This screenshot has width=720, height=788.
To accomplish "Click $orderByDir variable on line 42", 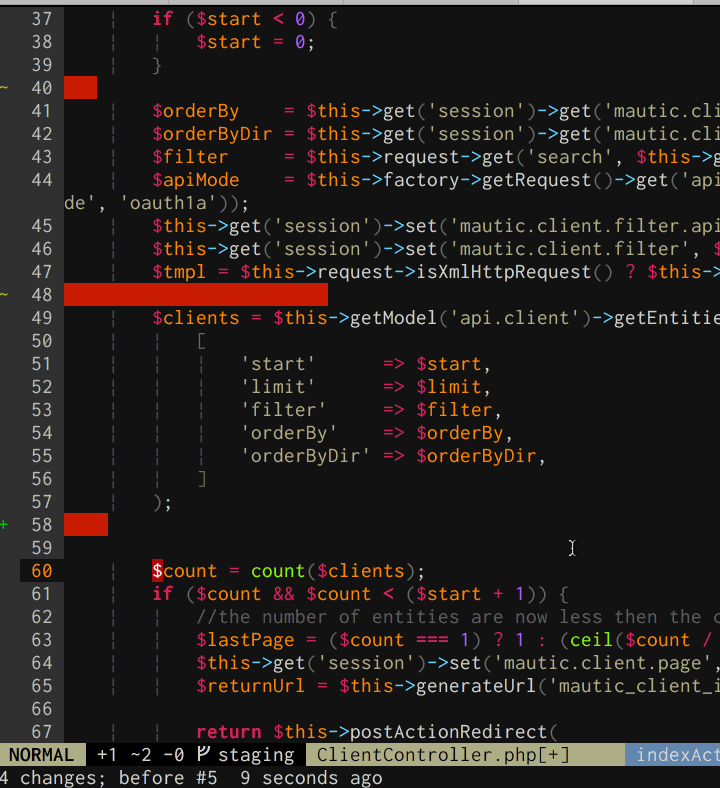I will point(212,134).
